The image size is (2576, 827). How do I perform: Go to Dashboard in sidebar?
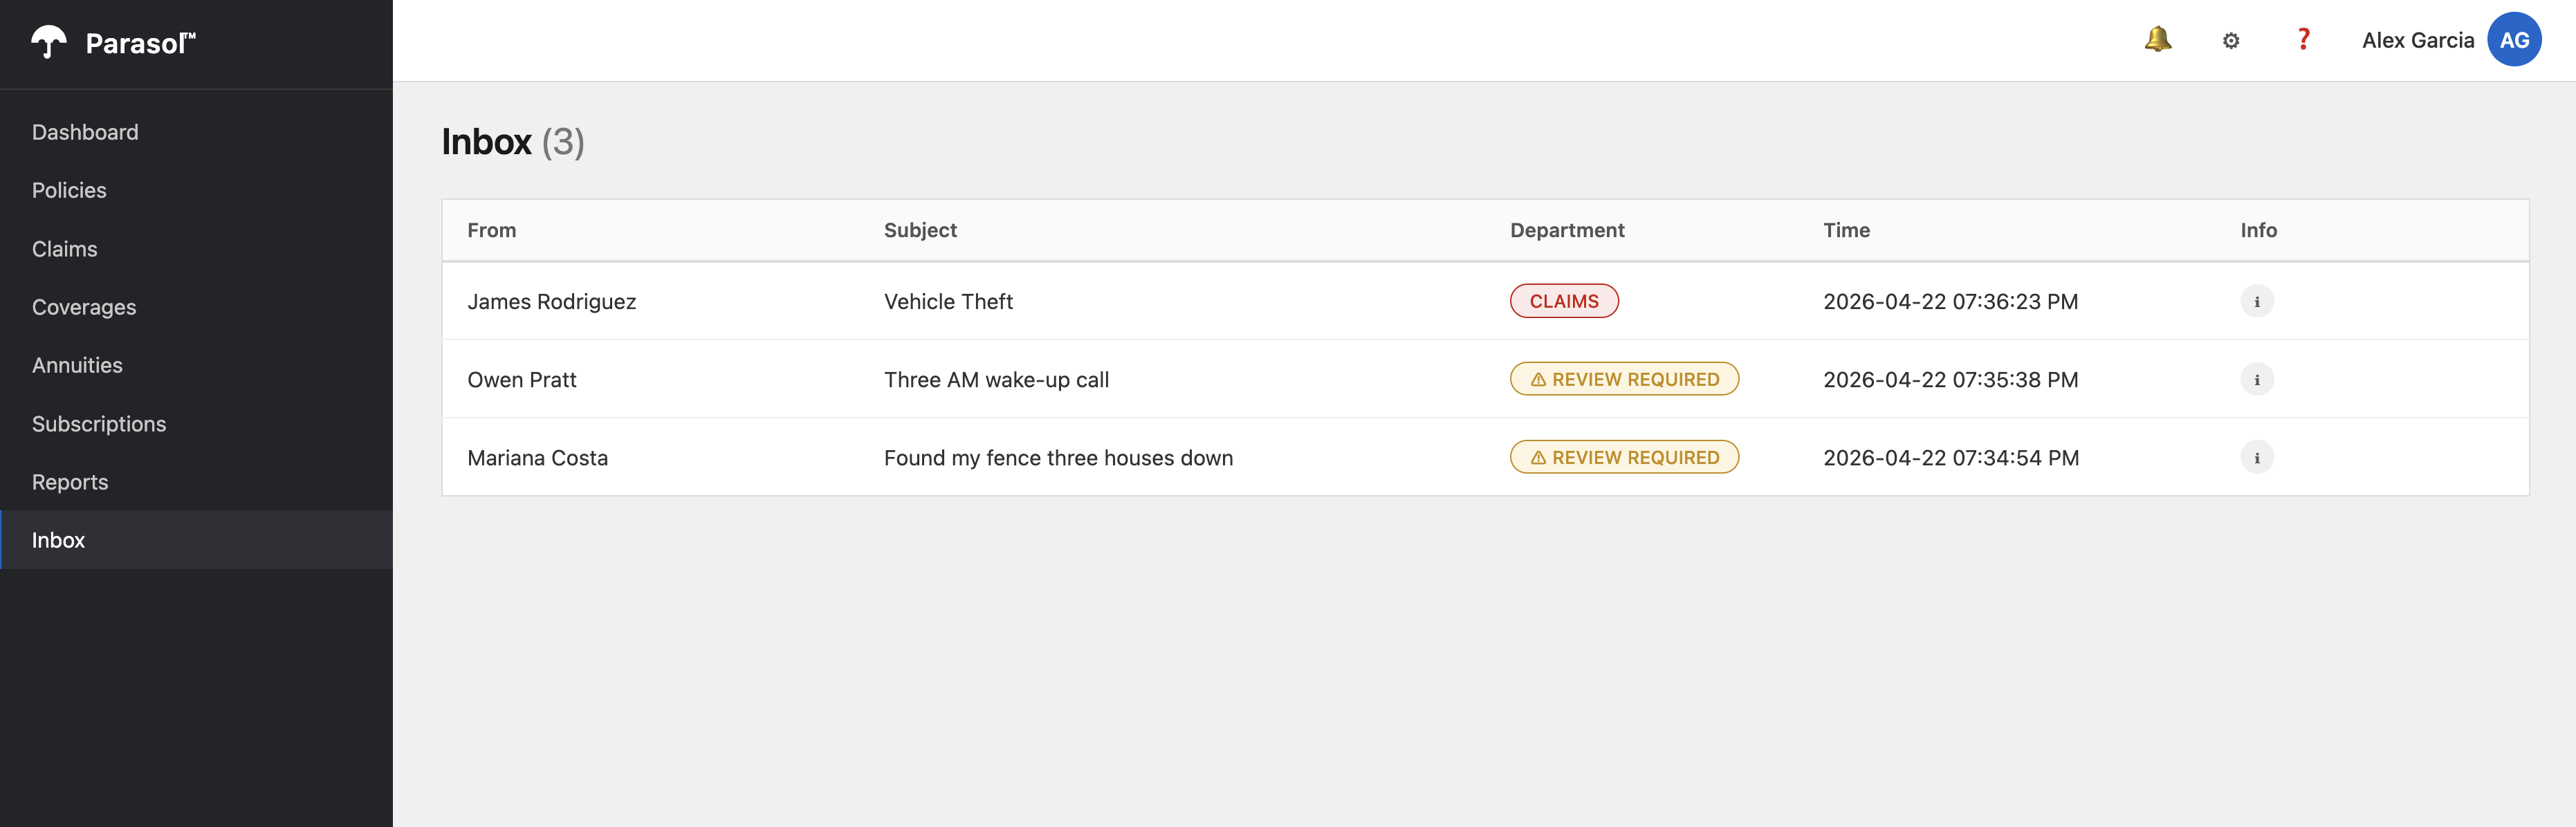click(85, 132)
